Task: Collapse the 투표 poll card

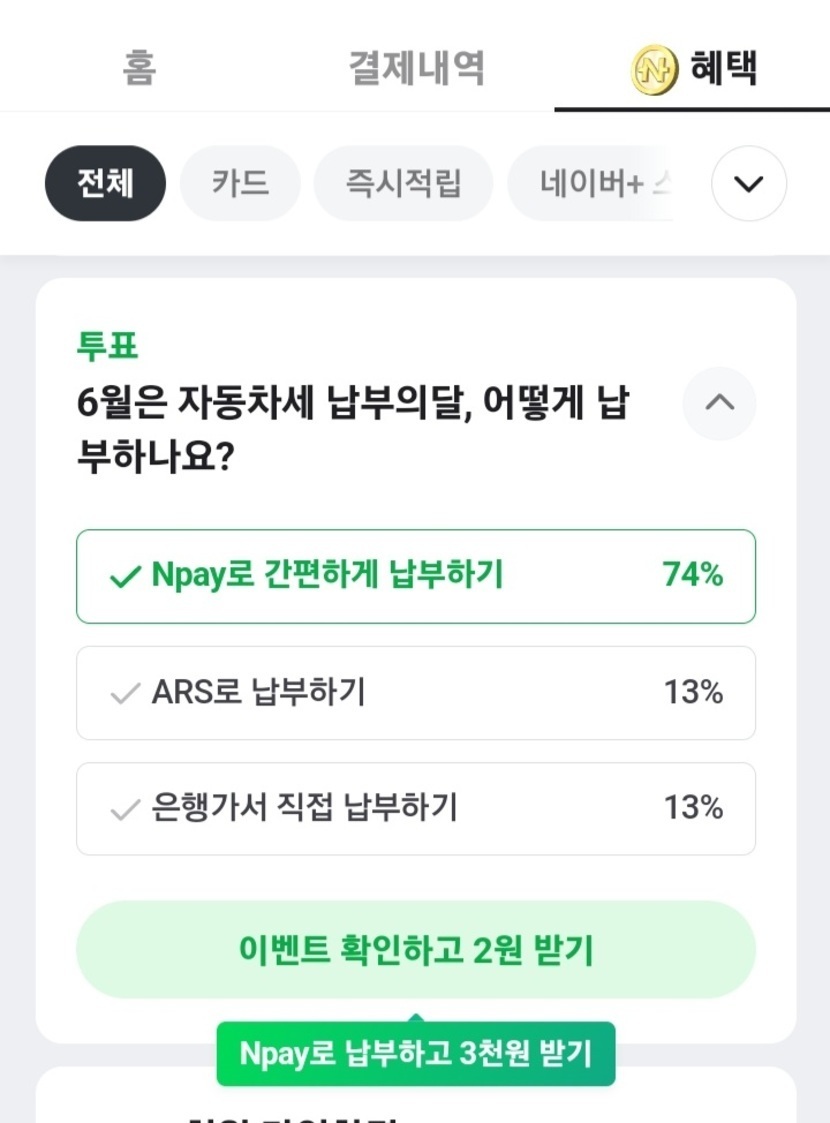Action: (x=719, y=403)
